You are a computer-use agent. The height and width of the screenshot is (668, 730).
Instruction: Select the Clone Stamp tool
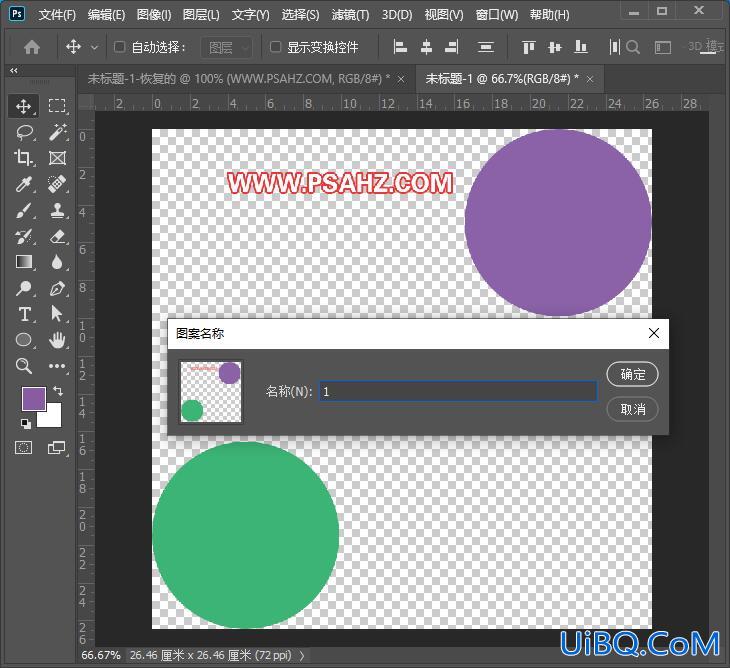57,210
